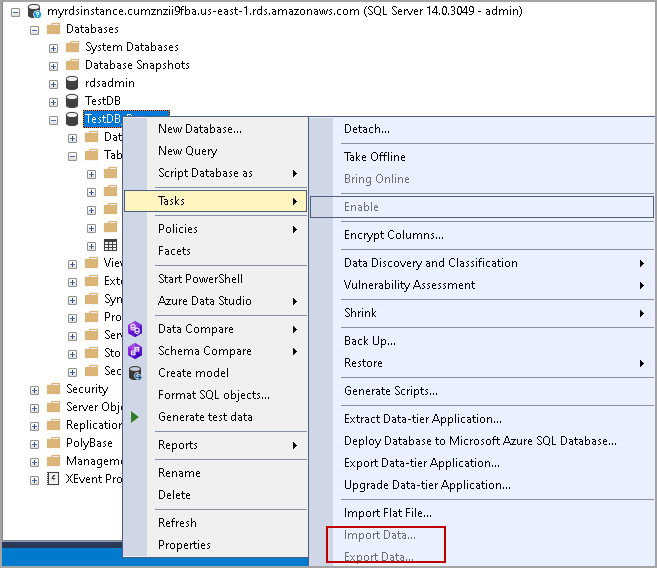The height and width of the screenshot is (568, 657).
Task: Open the Restore submenu arrow
Action: pyautogui.click(x=642, y=363)
